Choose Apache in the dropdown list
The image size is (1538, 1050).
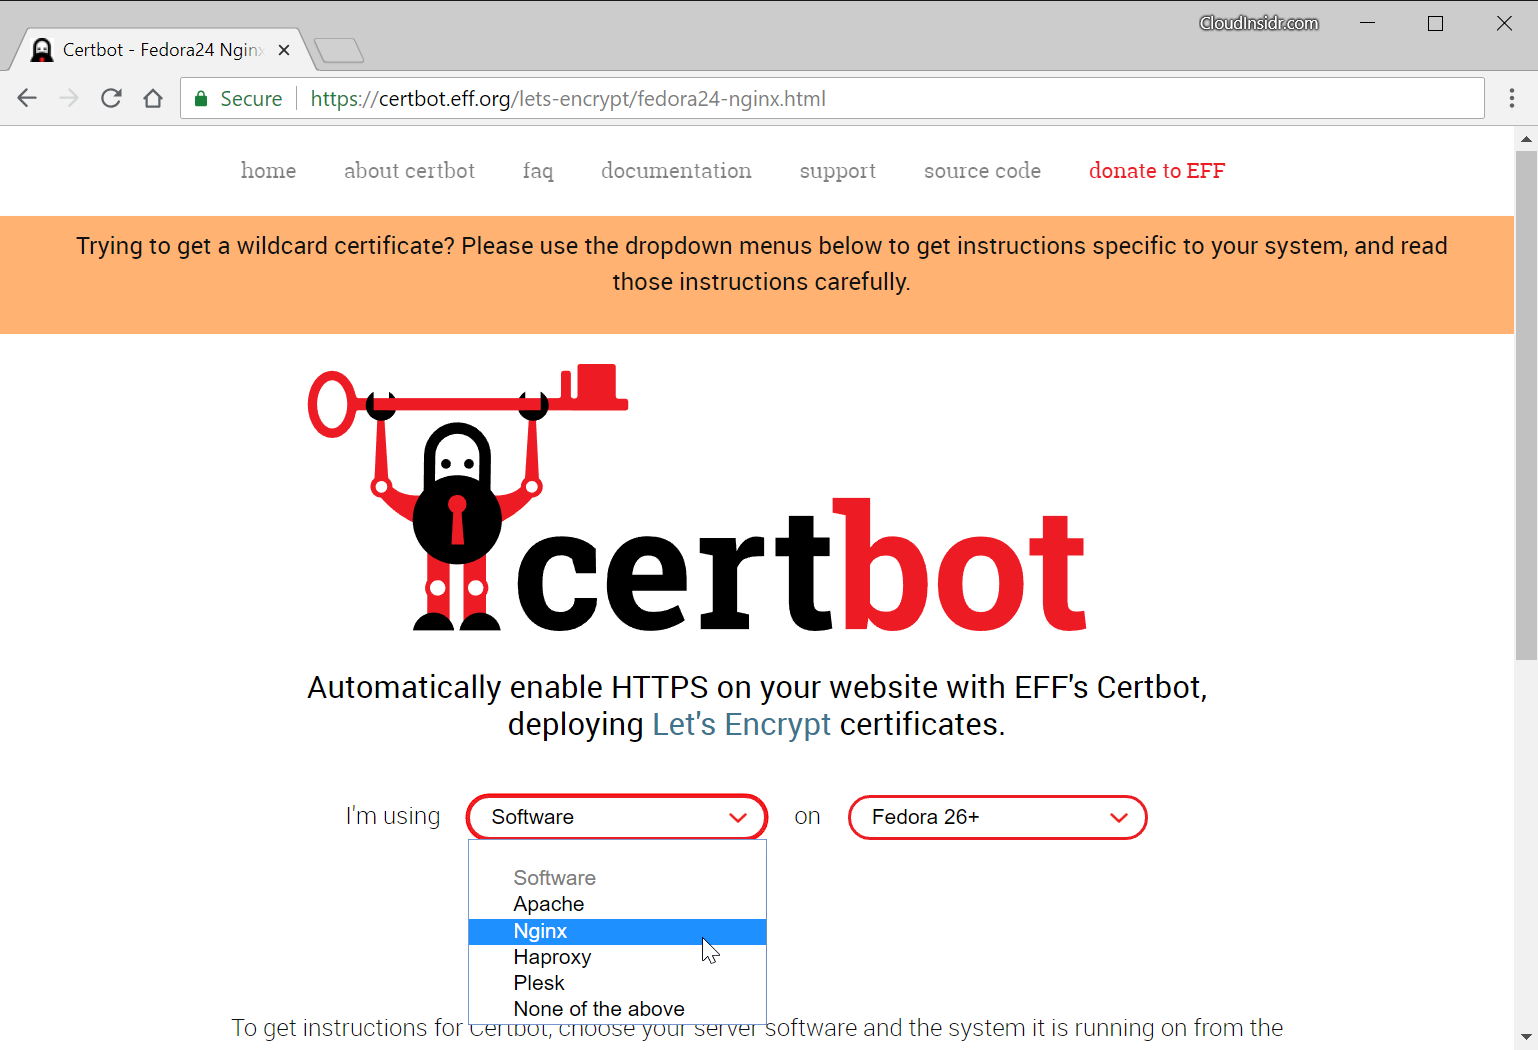coord(617,904)
